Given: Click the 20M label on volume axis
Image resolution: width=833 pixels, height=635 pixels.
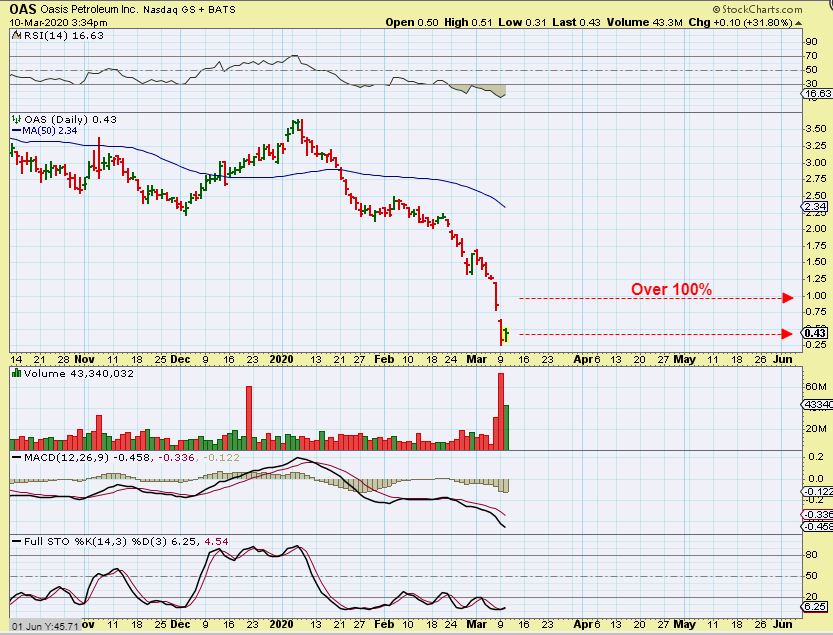Looking at the screenshot, I should pyautogui.click(x=815, y=429).
